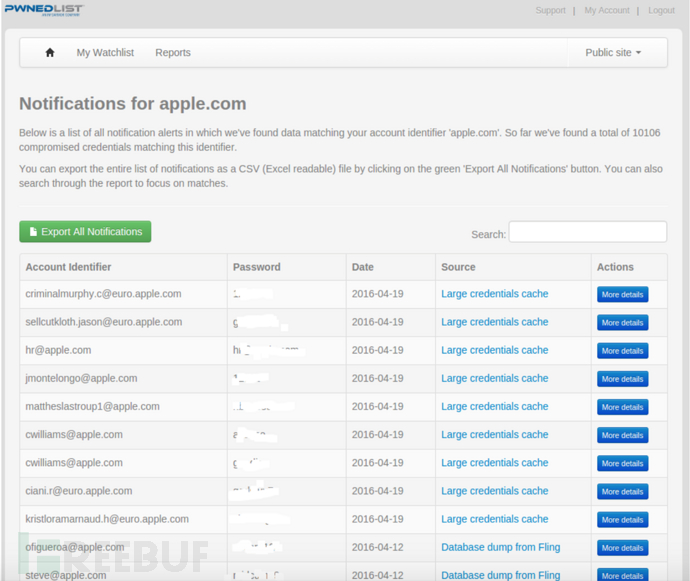This screenshot has width=690, height=581.
Task: Open More details for ciani.r@euro.apple.com
Action: [x=622, y=492]
